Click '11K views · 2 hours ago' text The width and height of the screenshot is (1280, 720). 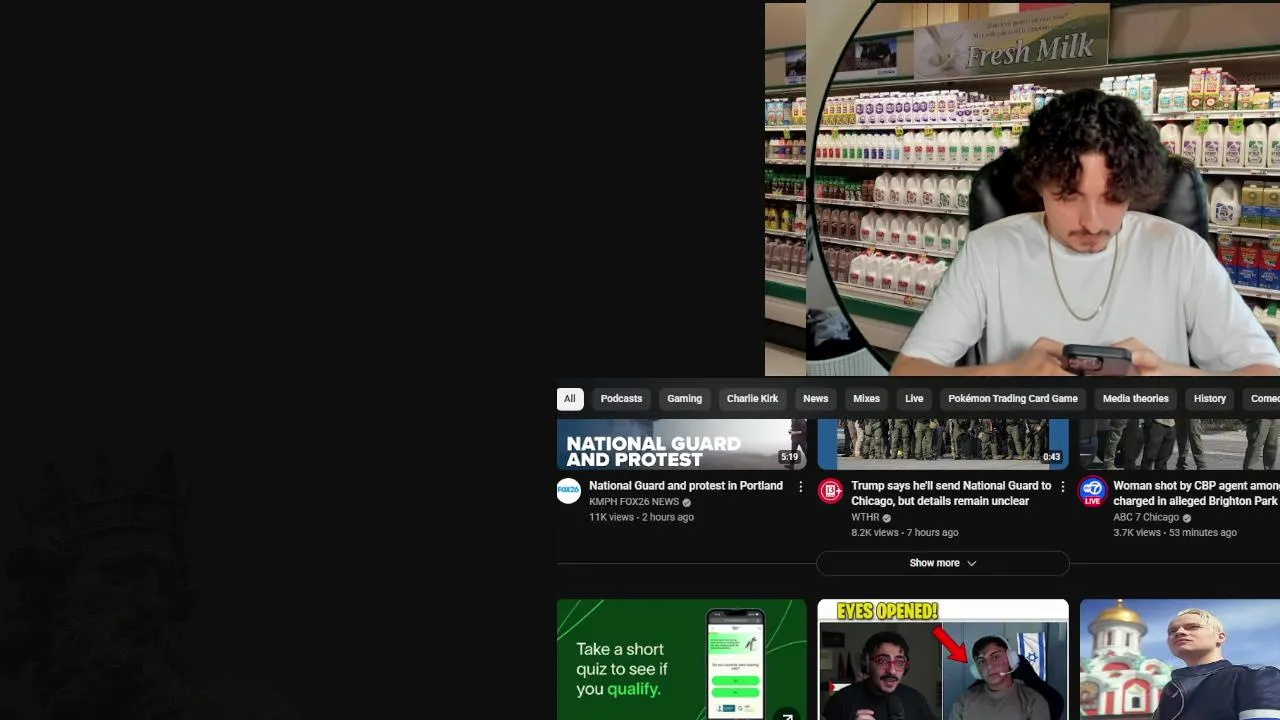click(x=641, y=517)
